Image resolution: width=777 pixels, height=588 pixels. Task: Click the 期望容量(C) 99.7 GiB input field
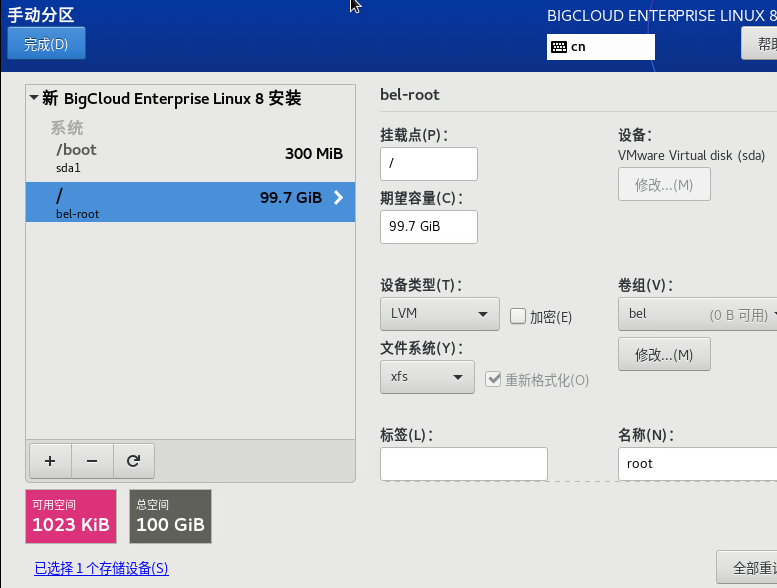tap(429, 227)
